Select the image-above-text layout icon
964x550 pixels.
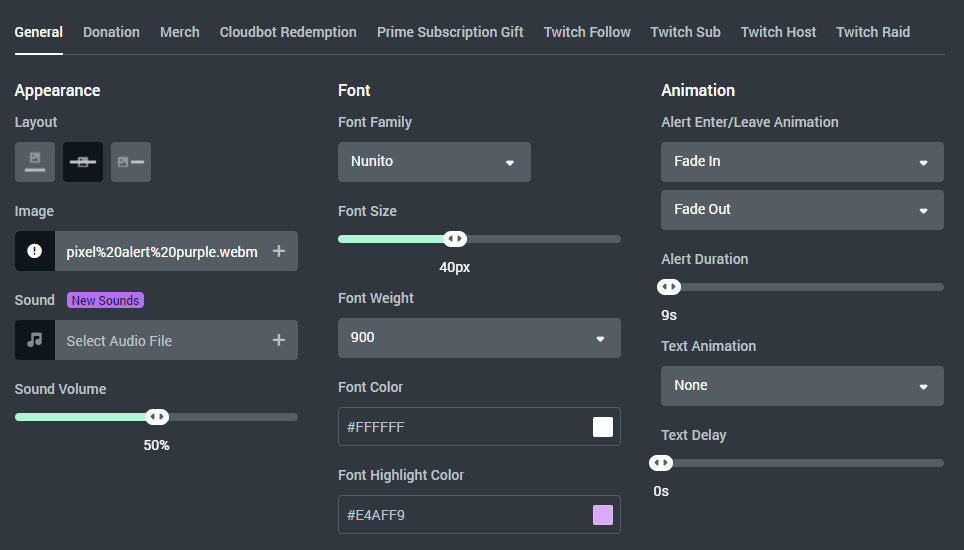35,162
